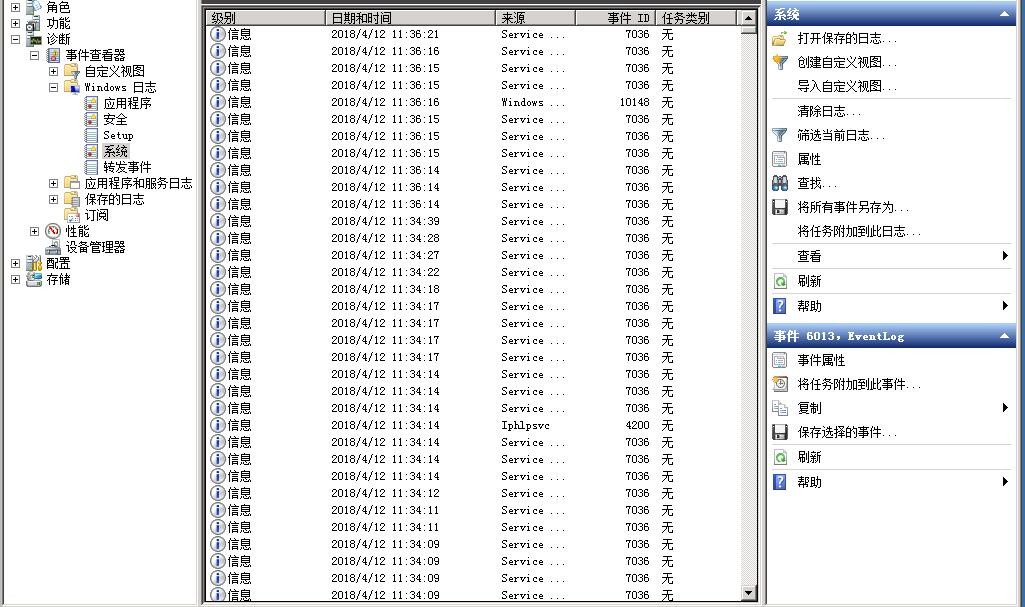
Task: Expand the 角色 tree node
Action: click(x=15, y=7)
